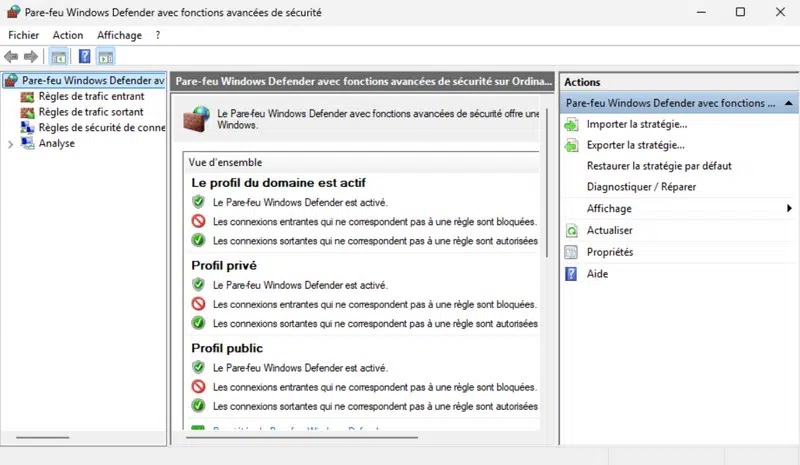This screenshot has height=465, width=800.
Task: Toggle the Action pane toolbar icon
Action: point(105,57)
